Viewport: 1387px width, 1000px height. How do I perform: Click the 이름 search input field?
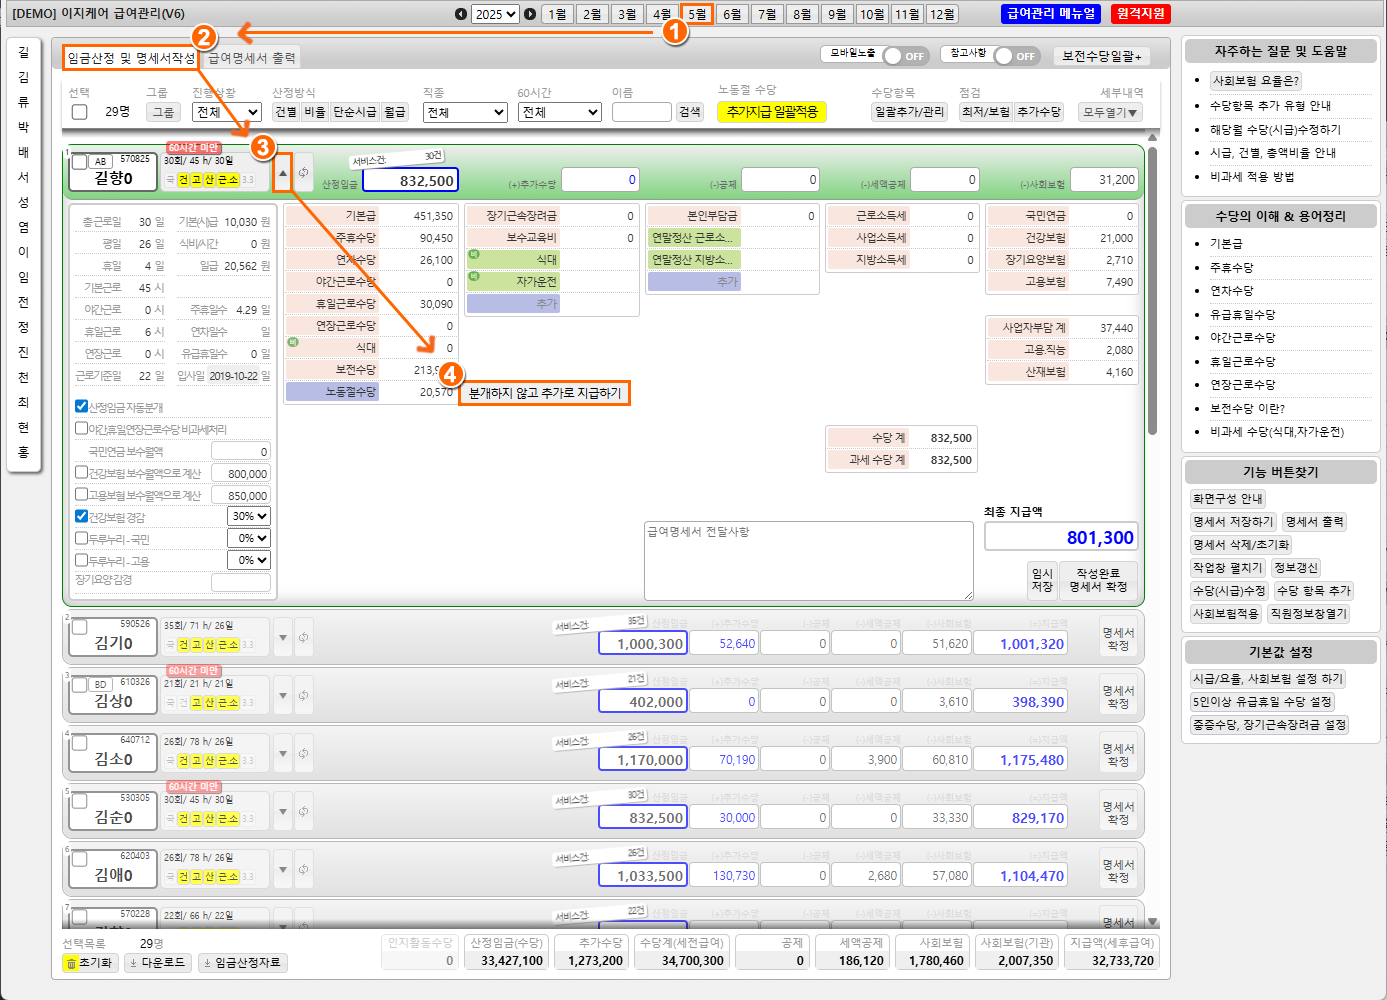641,112
